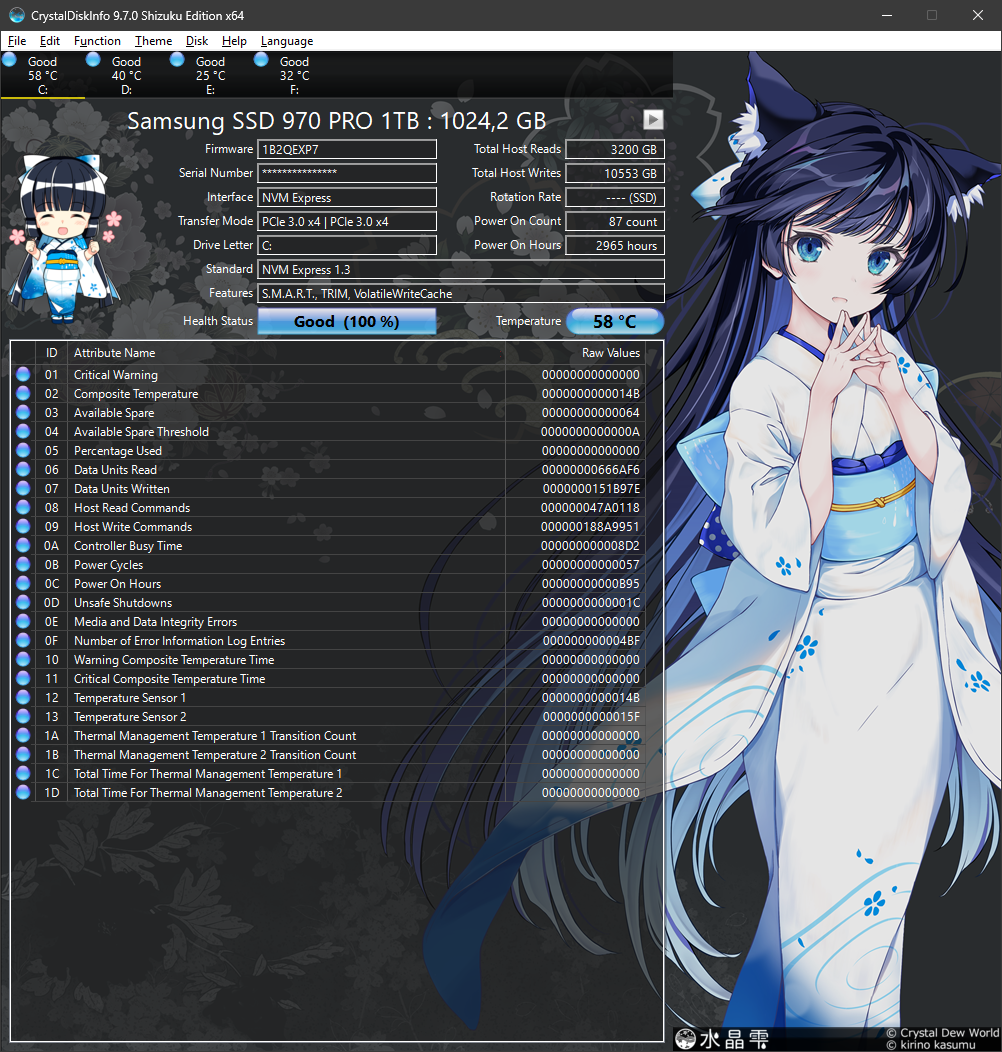This screenshot has height=1052, width=1002.
Task: Click the status orb in the 0C Power On Hours row
Action: click(23, 584)
